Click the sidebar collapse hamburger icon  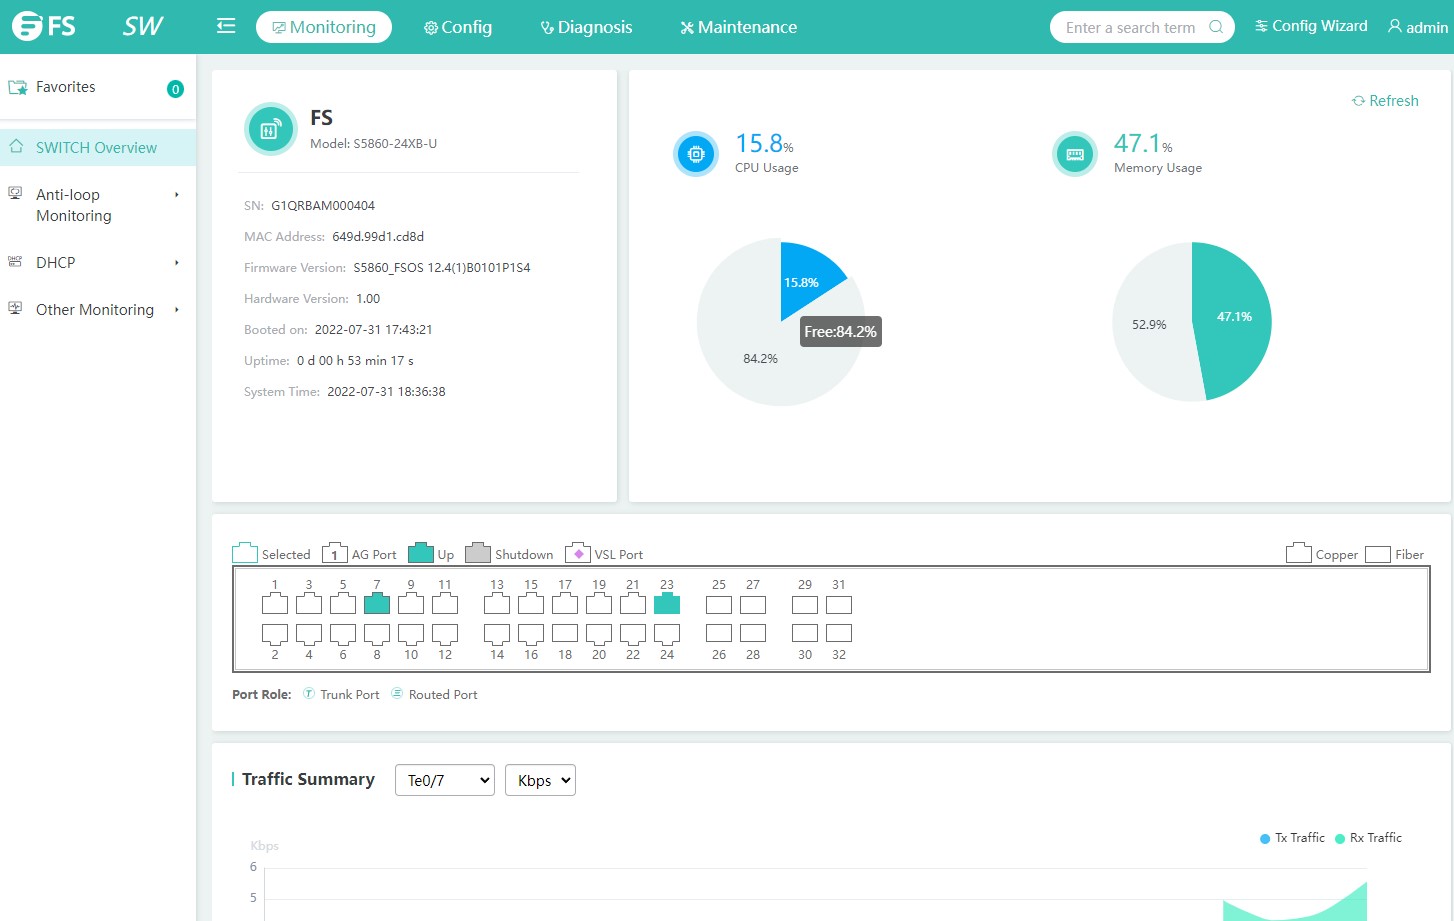[x=226, y=26]
